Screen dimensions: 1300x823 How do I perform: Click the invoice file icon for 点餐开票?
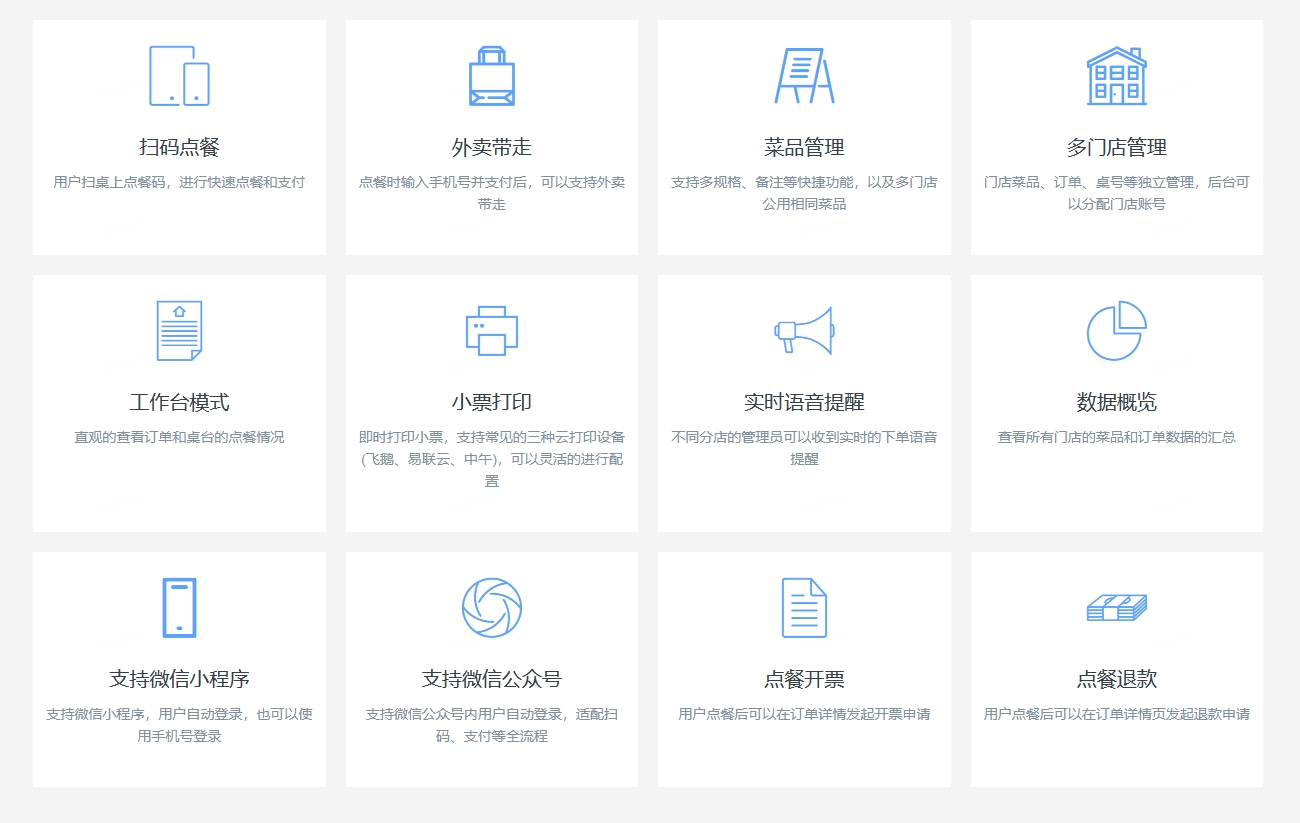[x=804, y=608]
